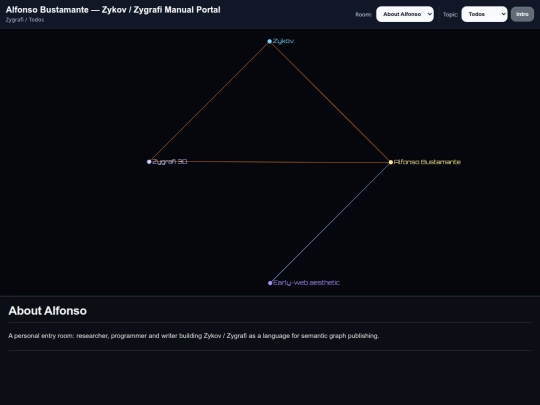Image resolution: width=540 pixels, height=405 pixels.
Task: Click the edge from Alfonso to Early-web aesthetic
Action: click(330, 222)
